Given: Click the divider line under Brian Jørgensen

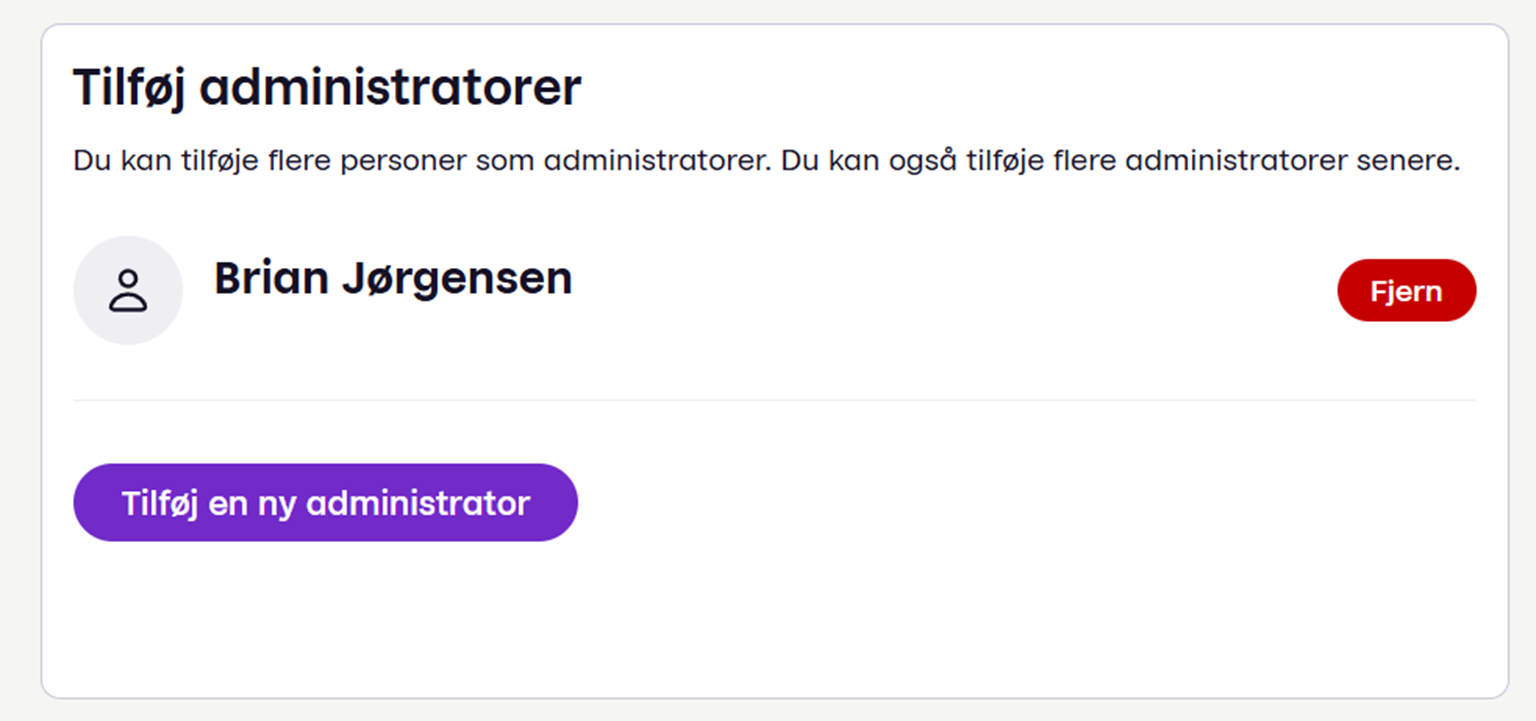Looking at the screenshot, I should 774,400.
